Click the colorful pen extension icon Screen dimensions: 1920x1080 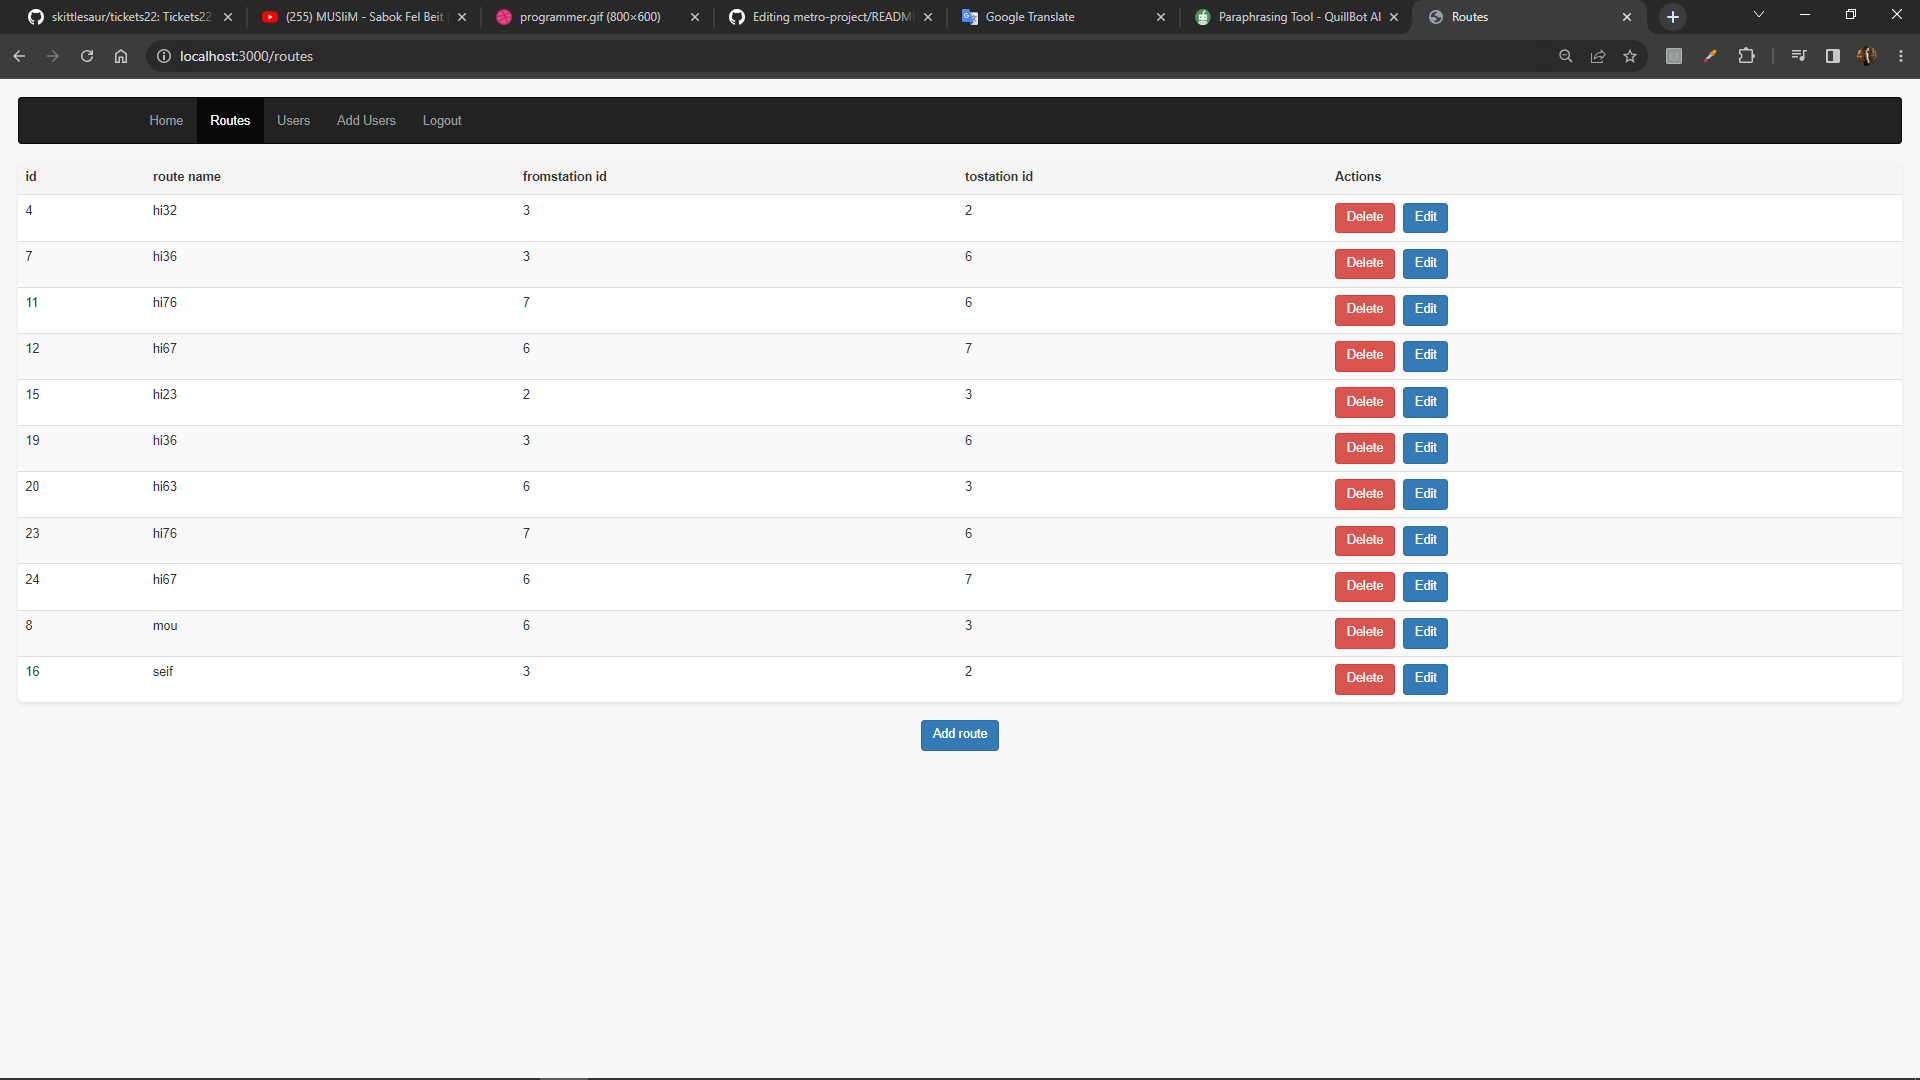pos(1711,56)
